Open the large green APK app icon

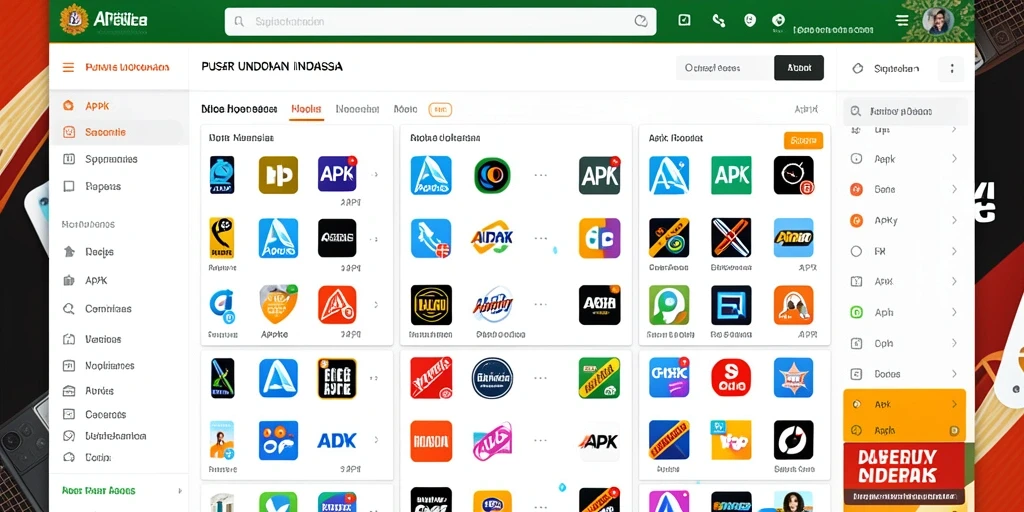(x=731, y=175)
